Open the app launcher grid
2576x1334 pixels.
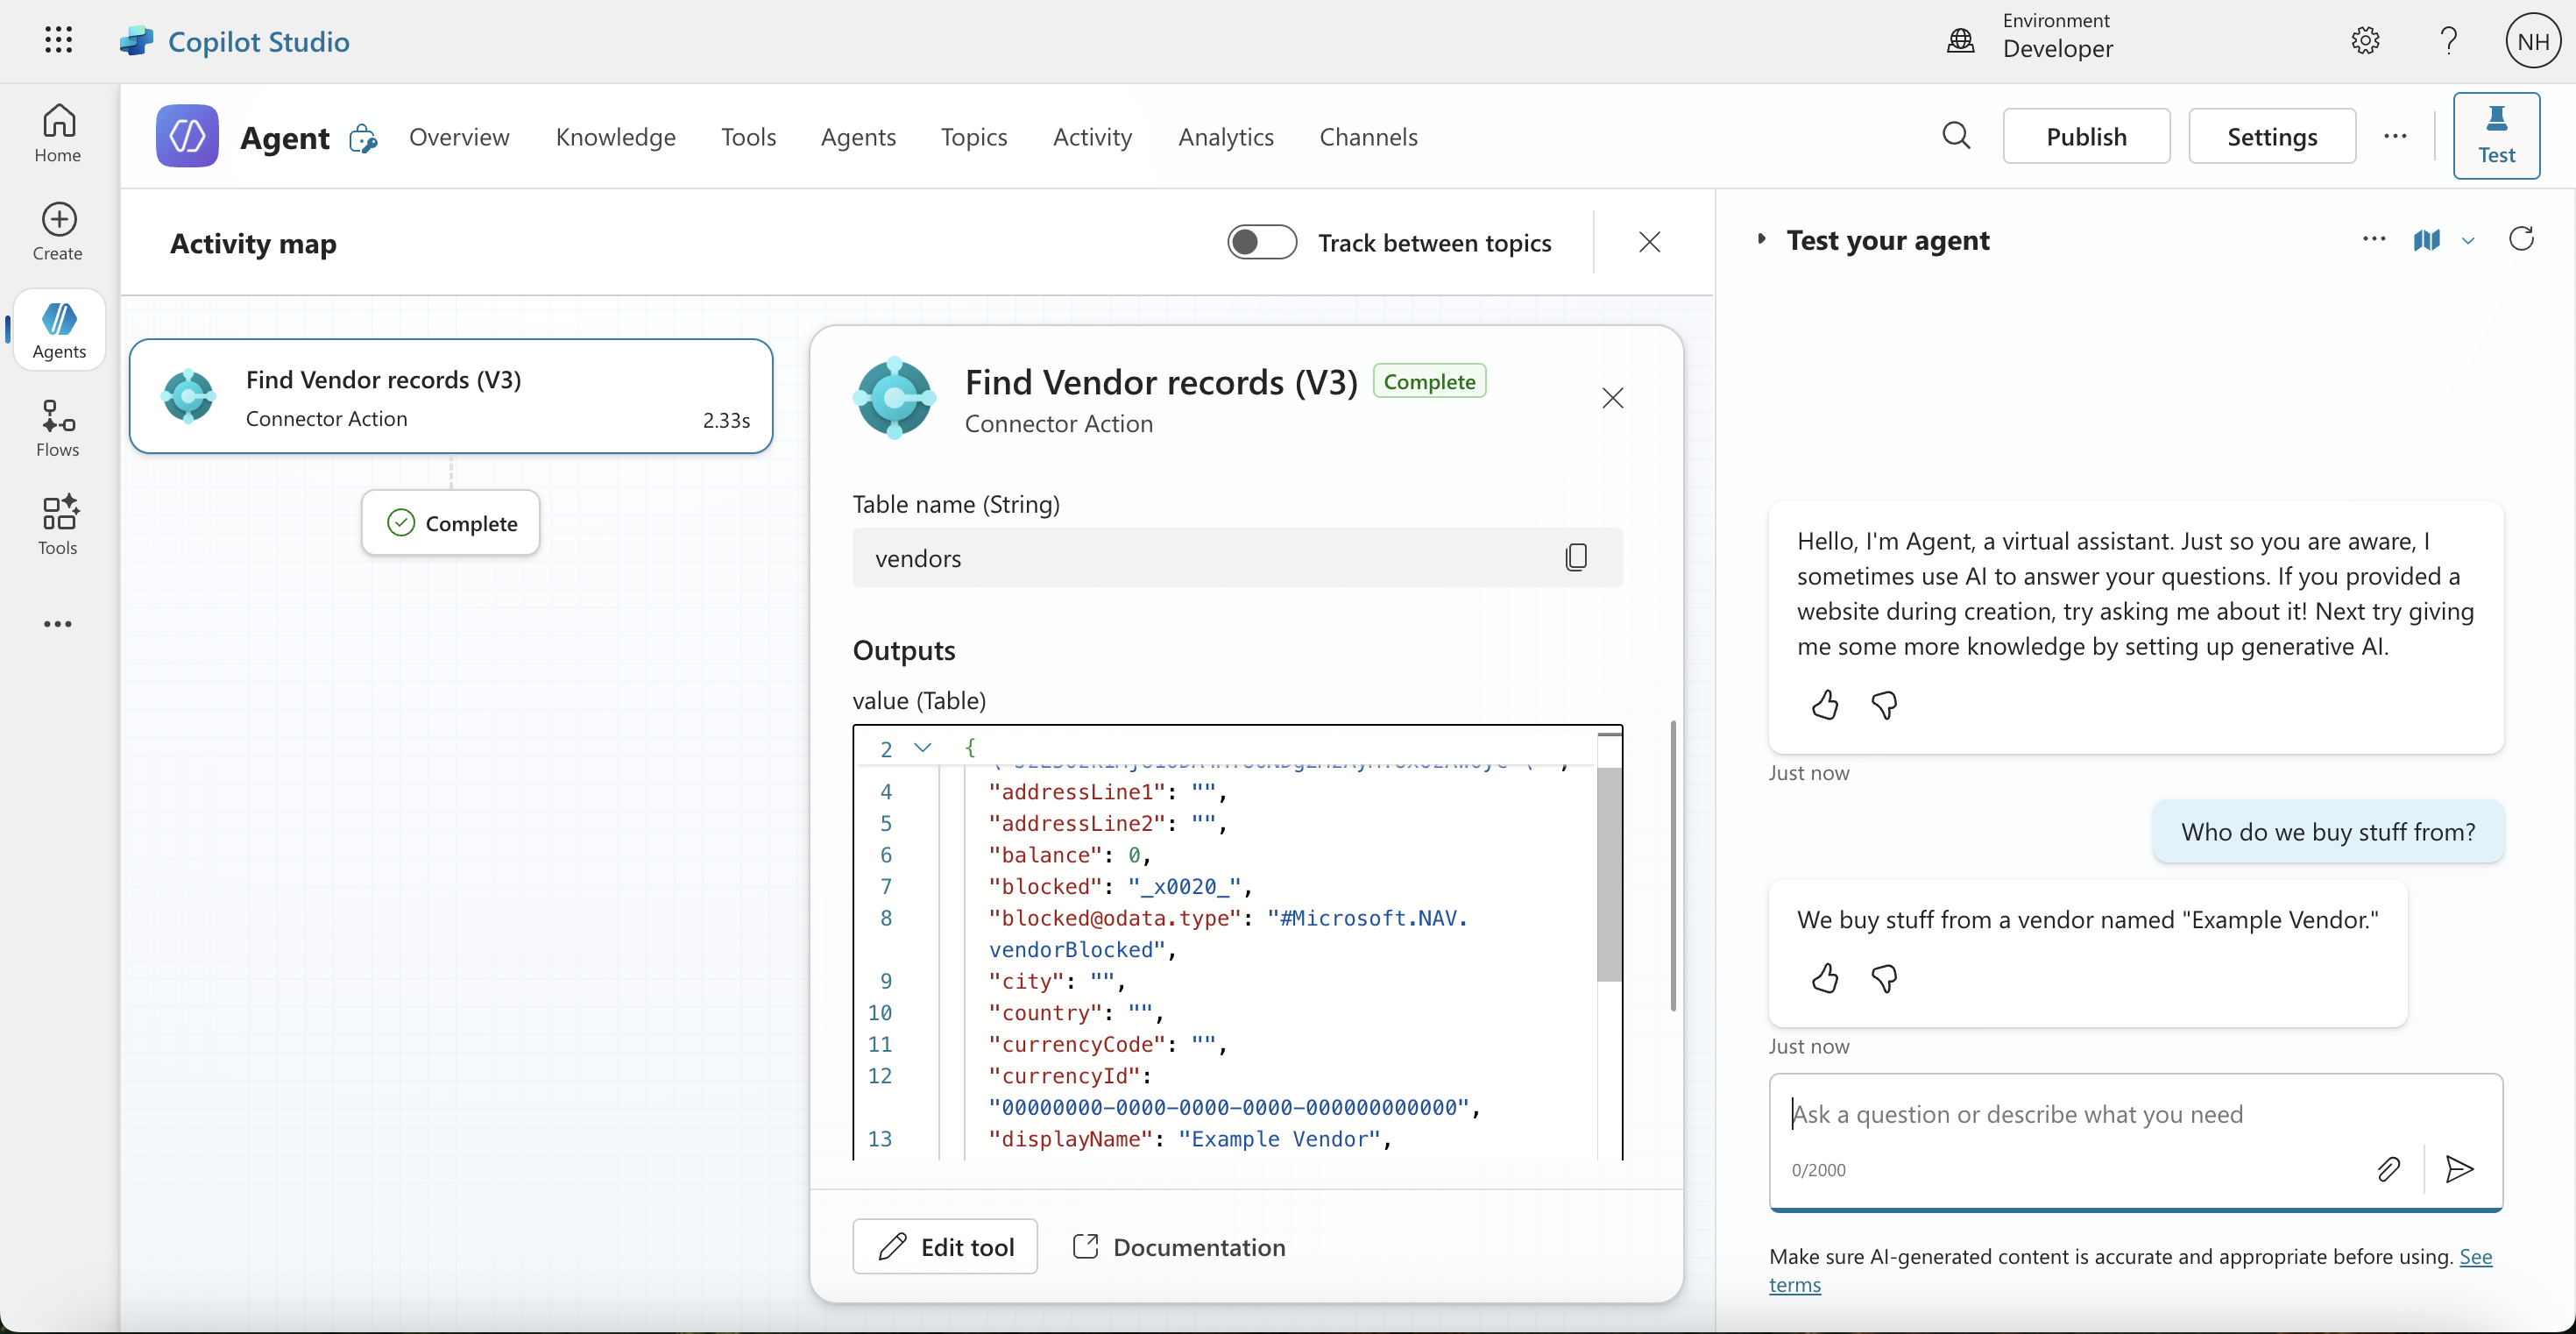(x=59, y=40)
